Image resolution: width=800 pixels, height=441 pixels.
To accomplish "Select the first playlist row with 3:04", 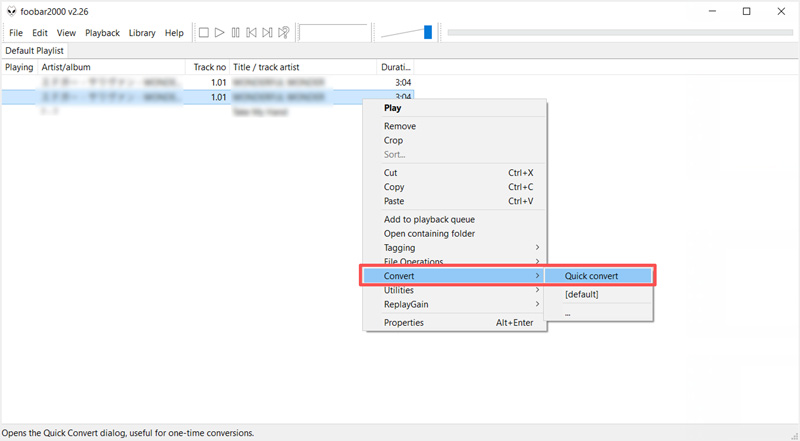I will pyautogui.click(x=208, y=82).
